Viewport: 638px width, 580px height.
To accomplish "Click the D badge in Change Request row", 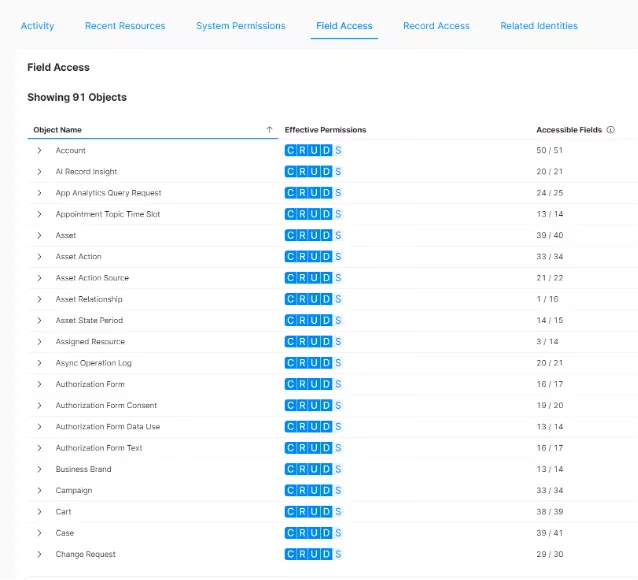I will pyautogui.click(x=326, y=554).
